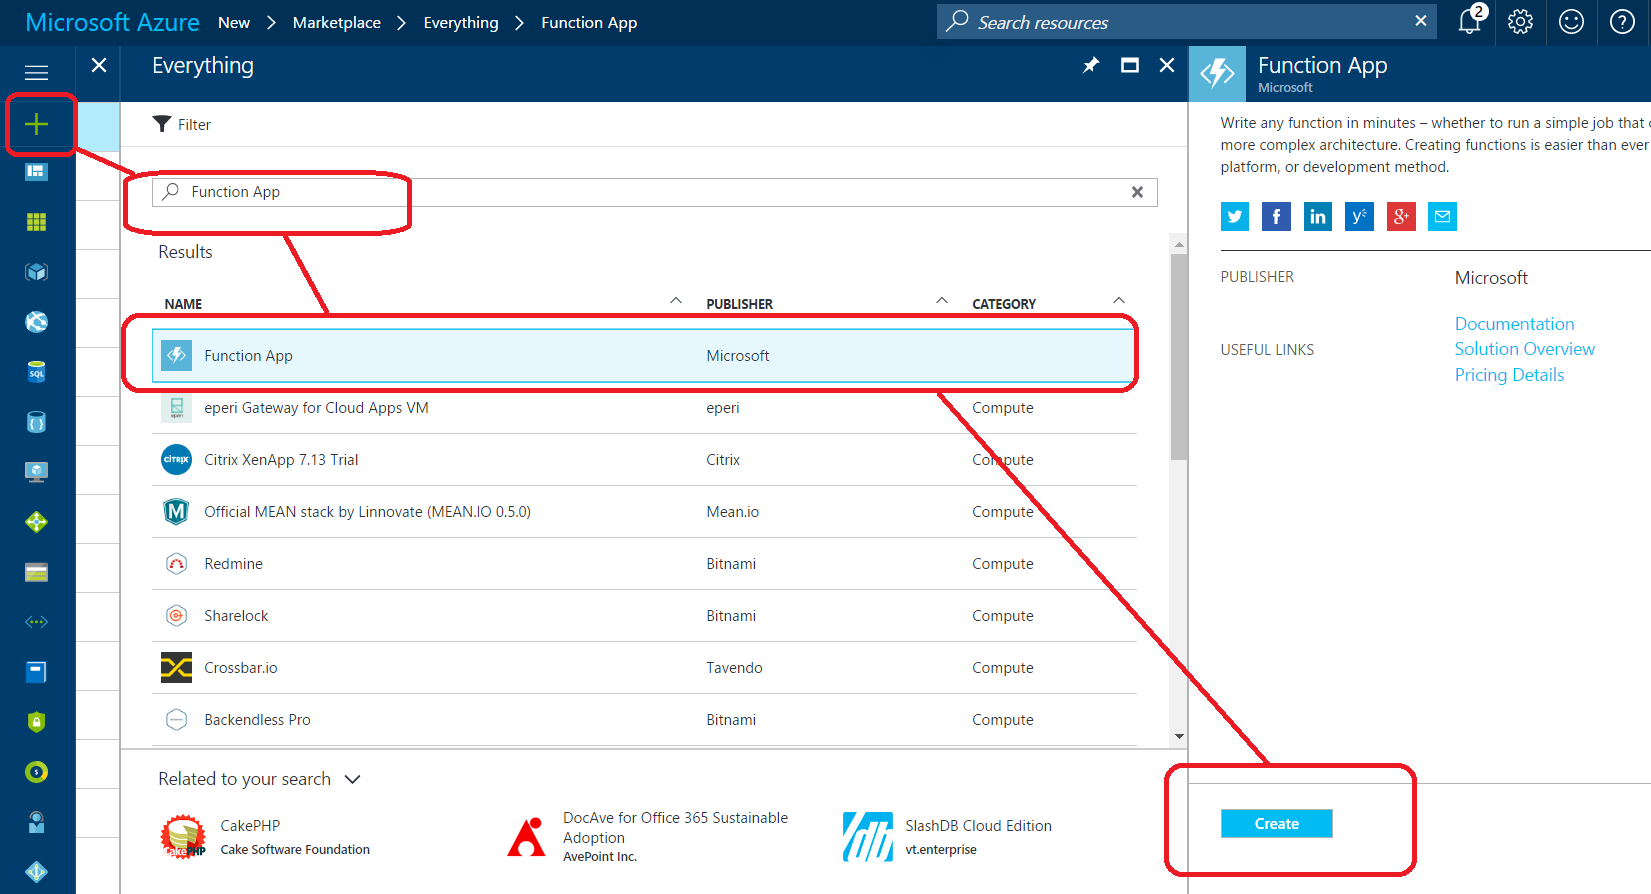Open the blue book icon in sidebar
This screenshot has width=1651, height=894.
pos(37,672)
